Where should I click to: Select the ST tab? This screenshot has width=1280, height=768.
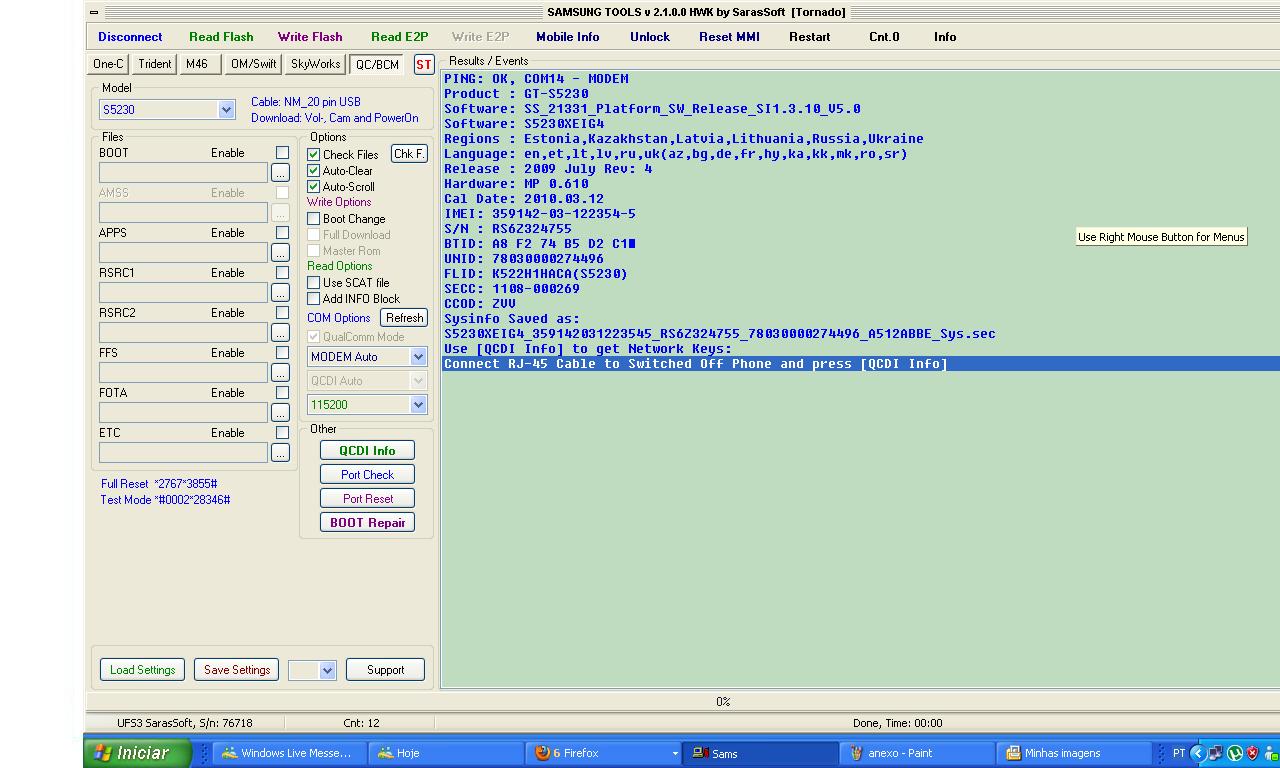(424, 64)
